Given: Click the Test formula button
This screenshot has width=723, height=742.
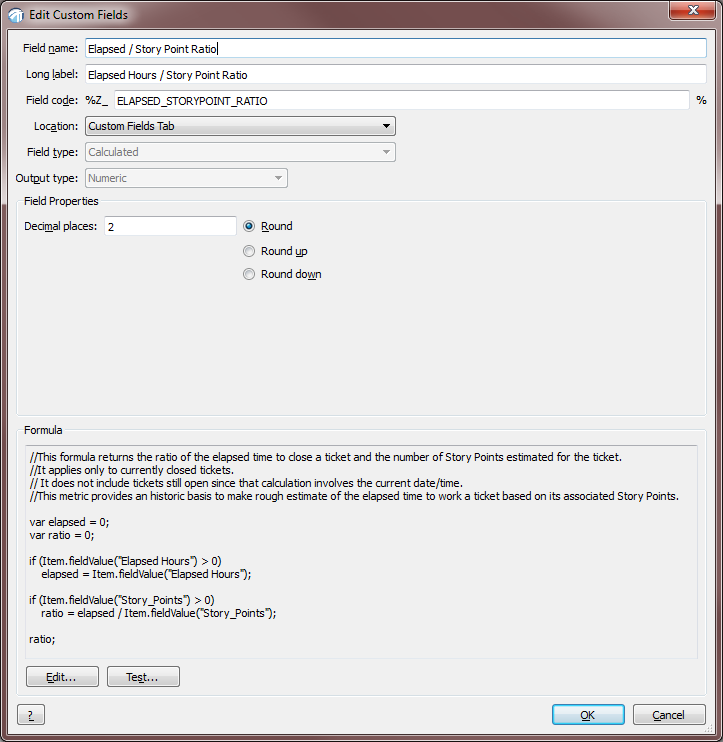Looking at the screenshot, I should coord(143,677).
